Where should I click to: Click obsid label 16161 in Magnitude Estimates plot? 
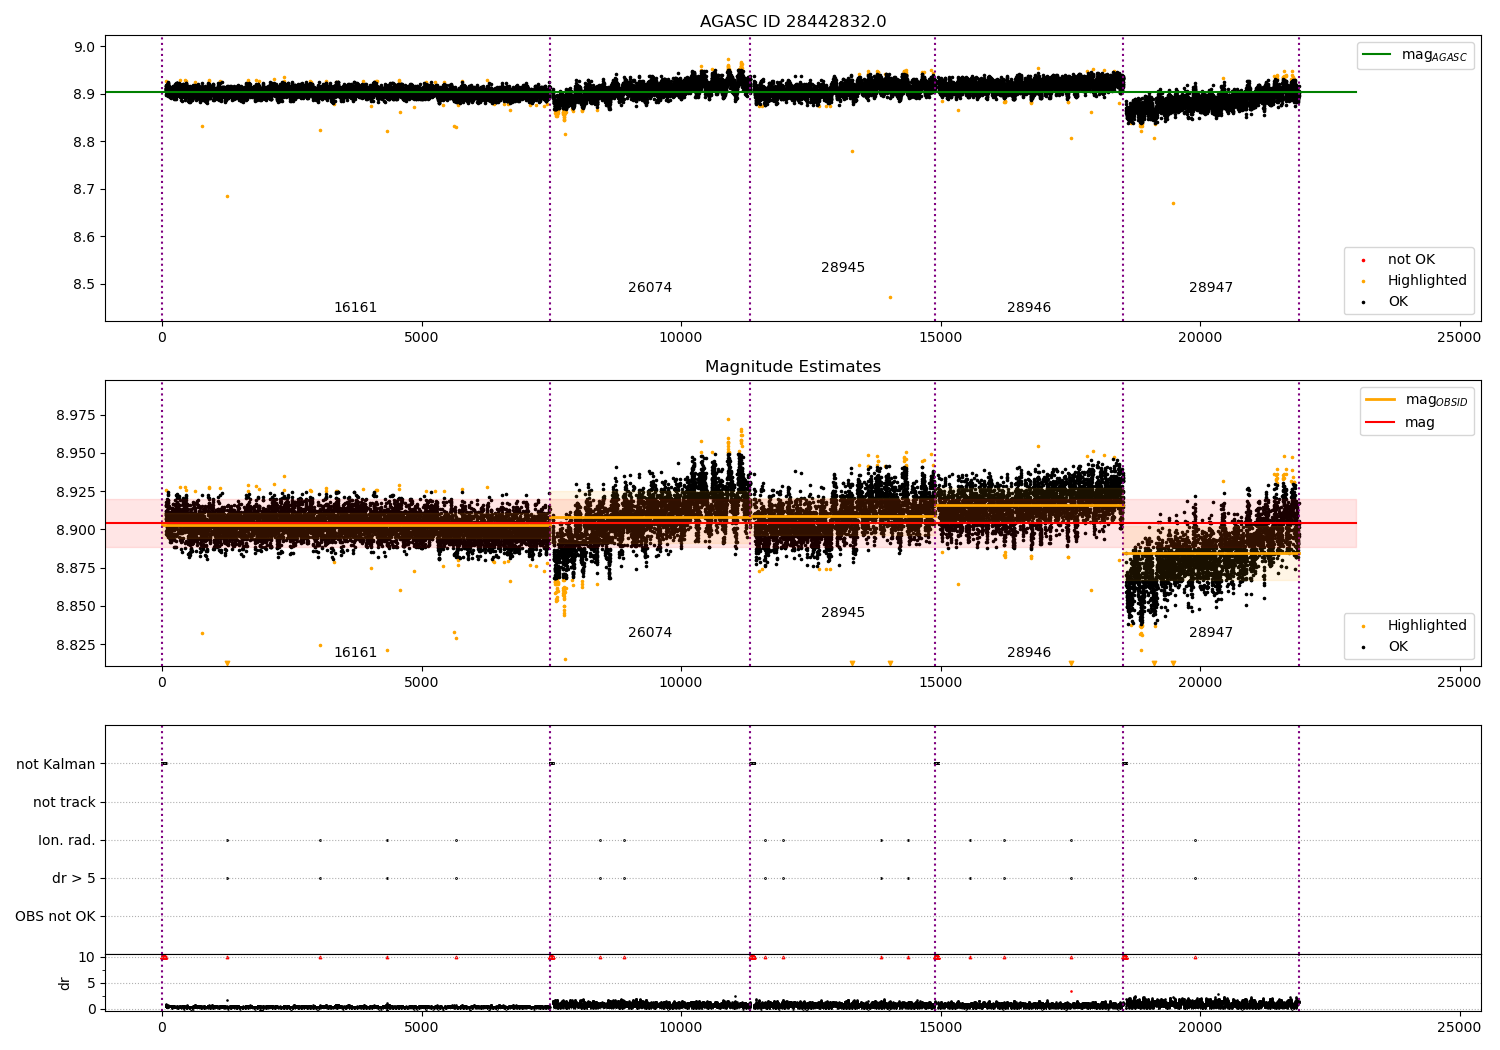[355, 653]
